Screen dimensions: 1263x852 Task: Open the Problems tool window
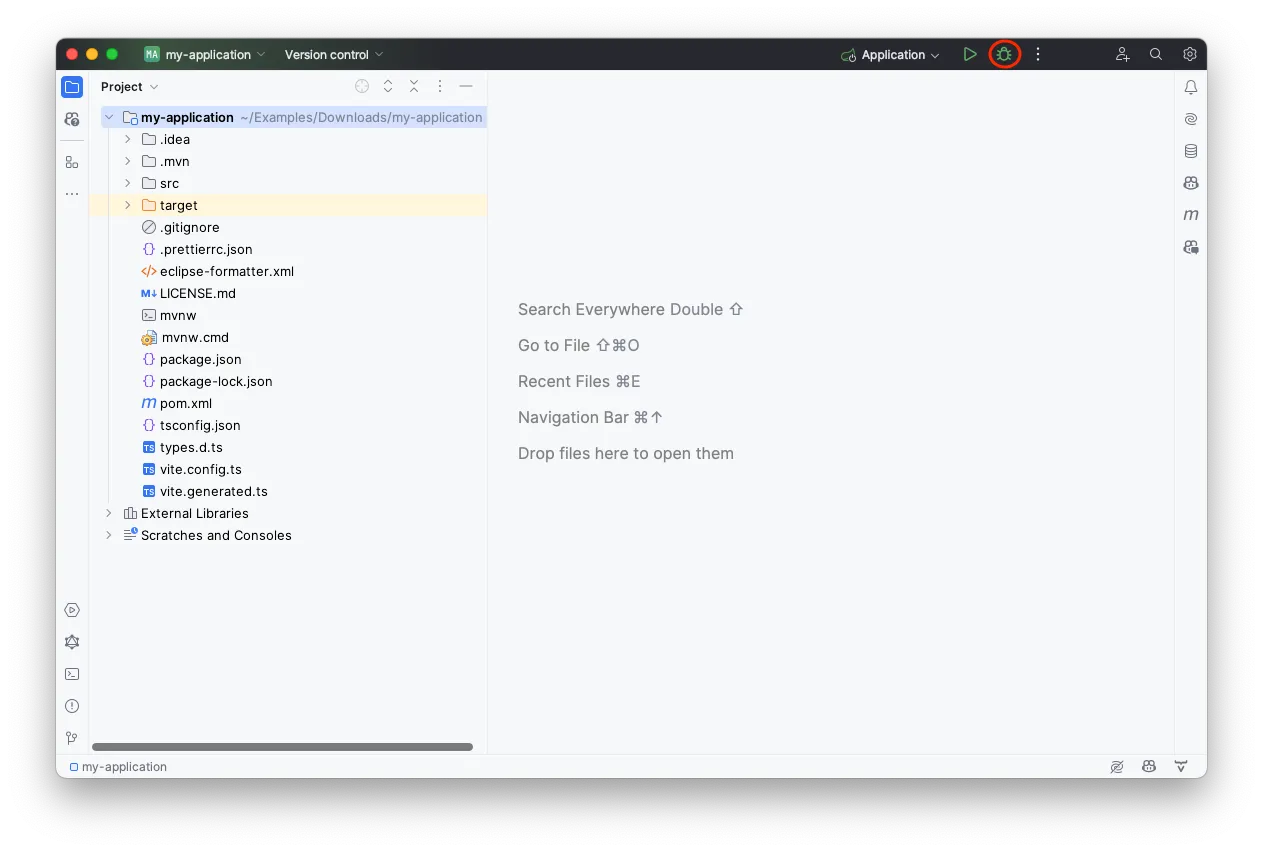click(x=71, y=705)
